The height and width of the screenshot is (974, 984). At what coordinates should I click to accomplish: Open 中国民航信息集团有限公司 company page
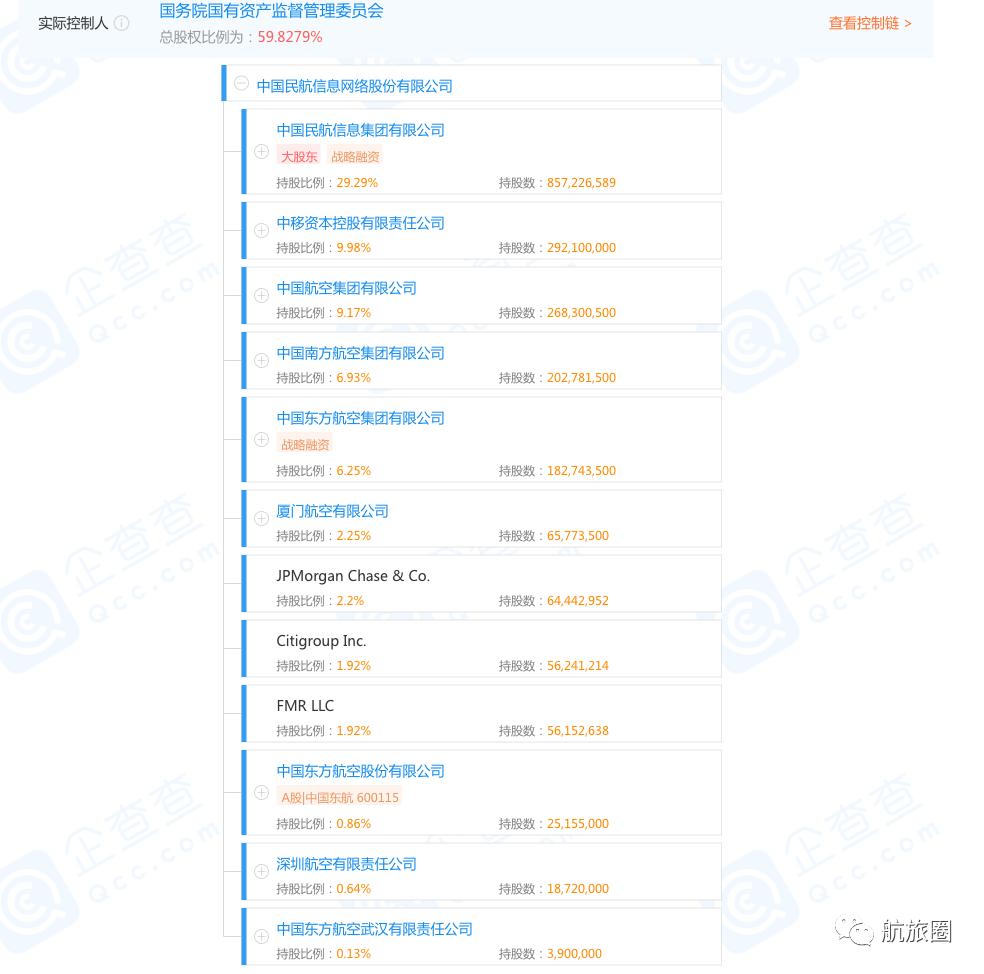360,130
